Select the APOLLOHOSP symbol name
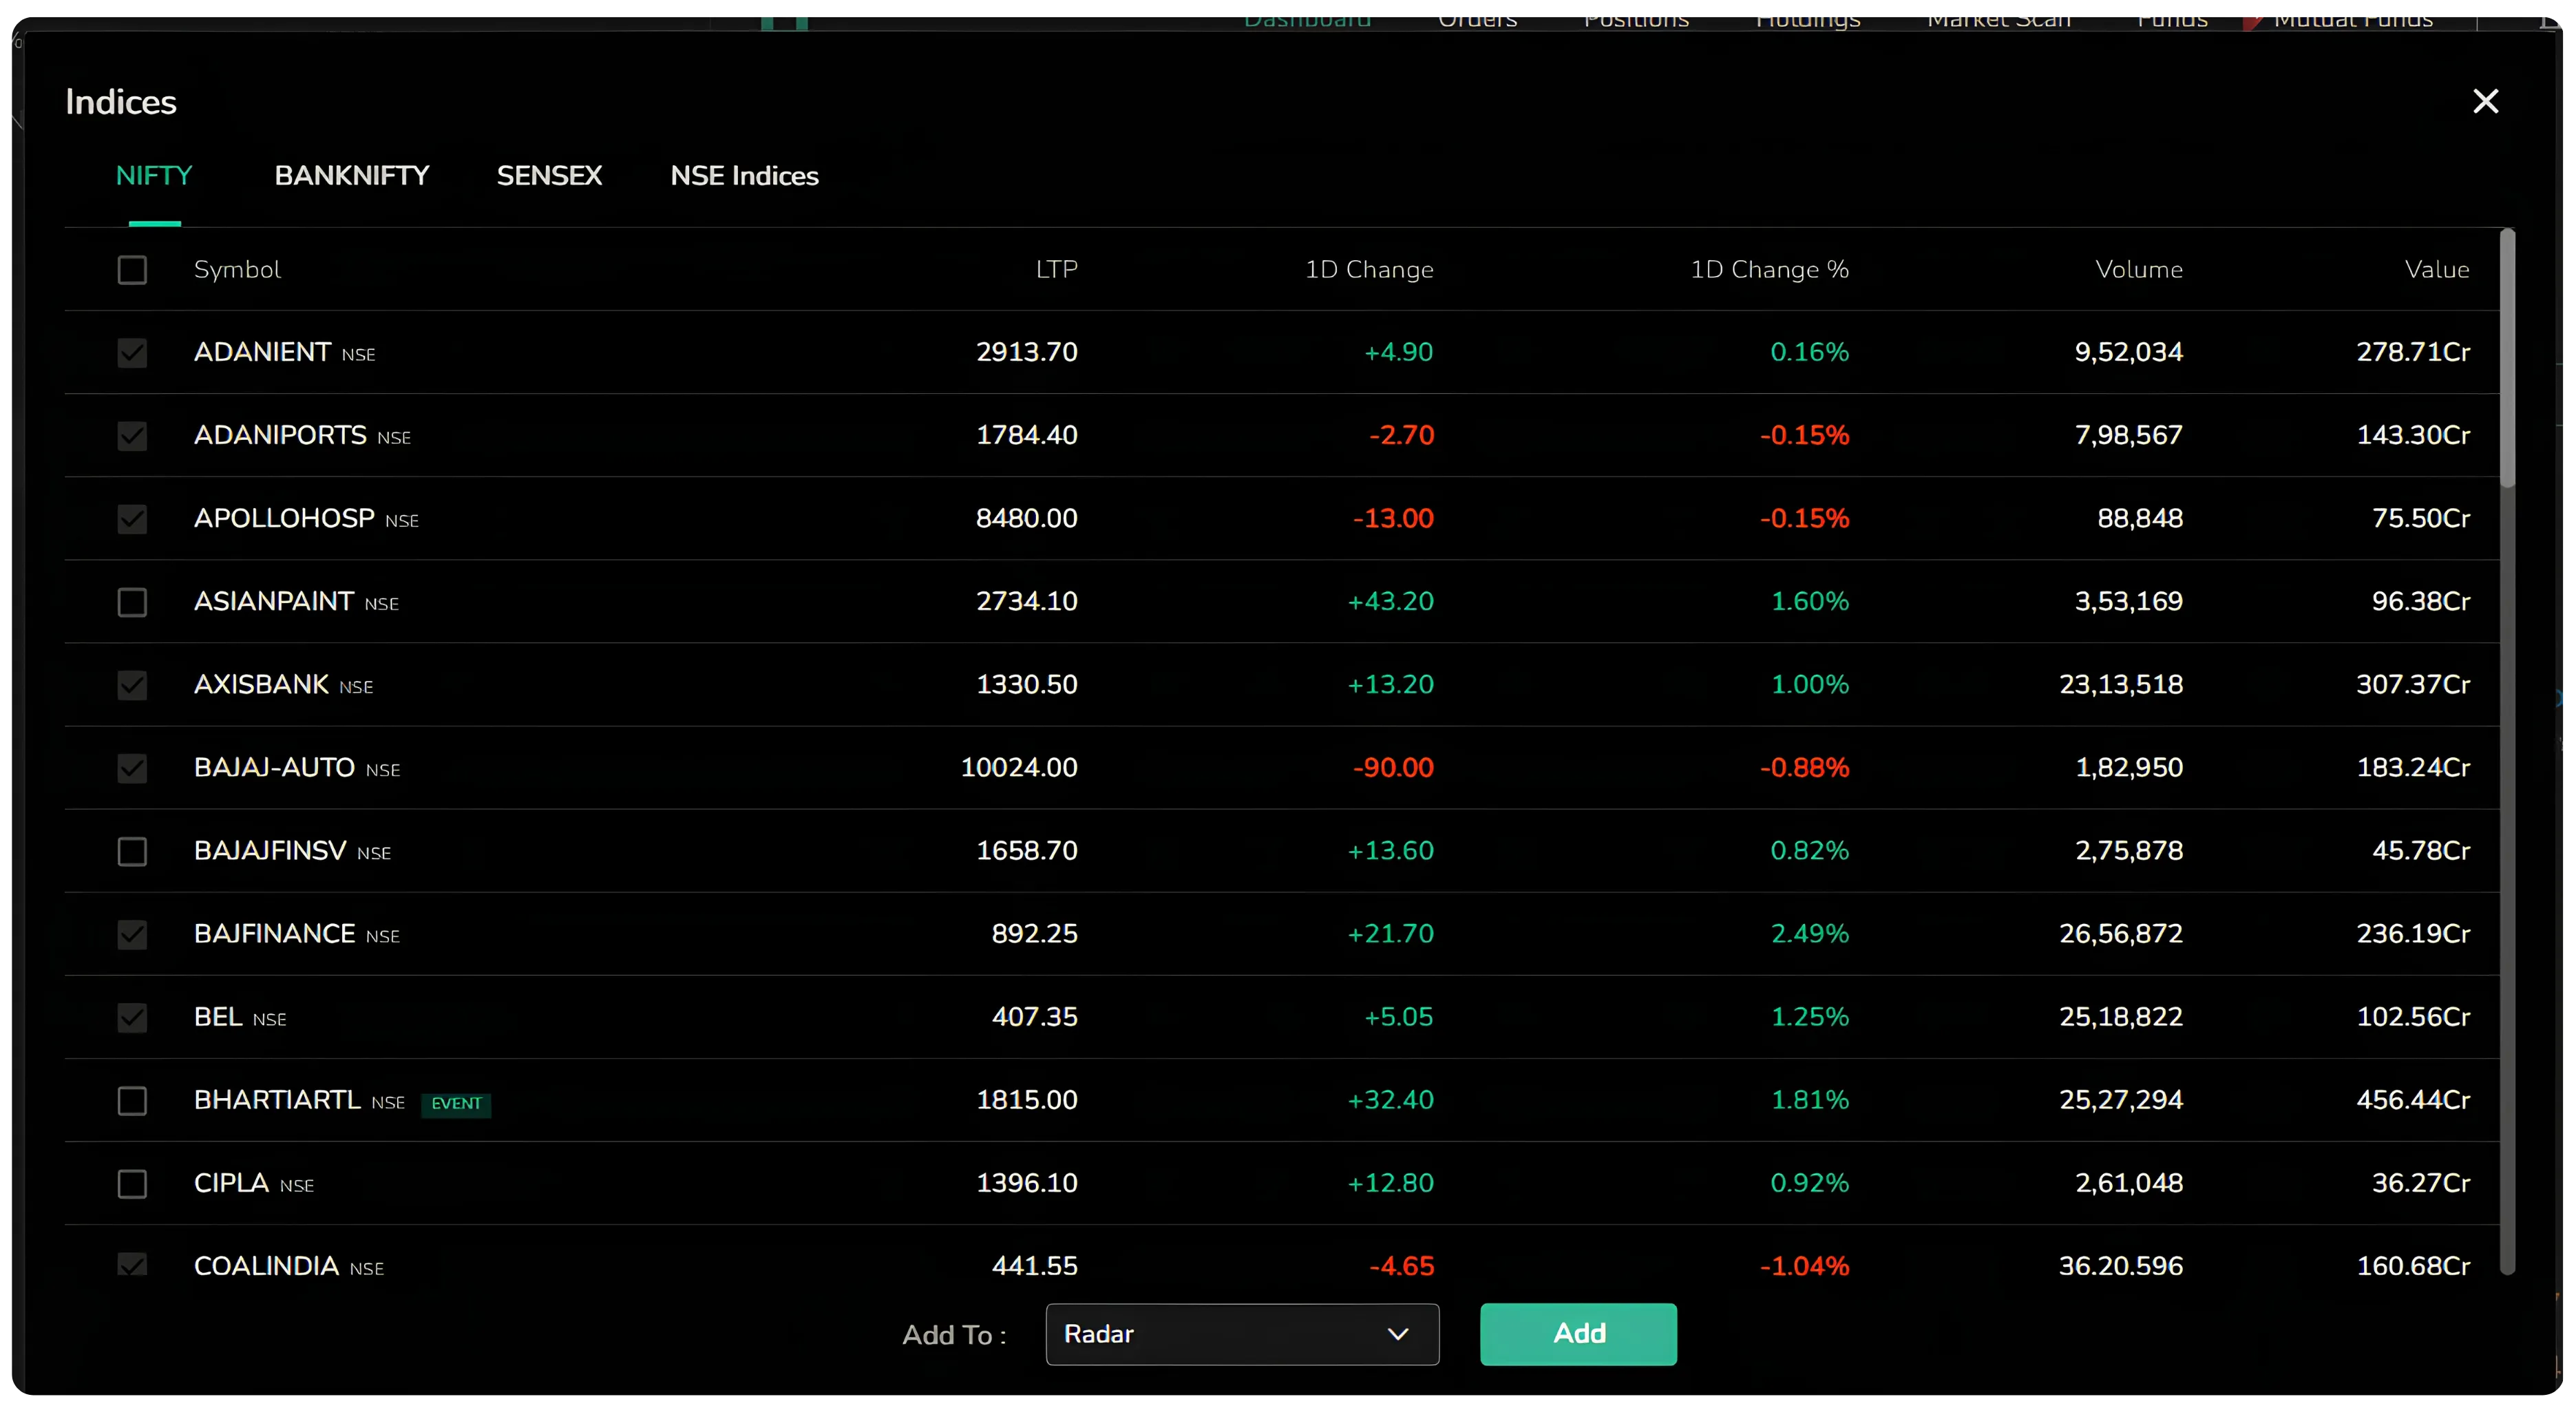The image size is (2576, 1410). 284,518
